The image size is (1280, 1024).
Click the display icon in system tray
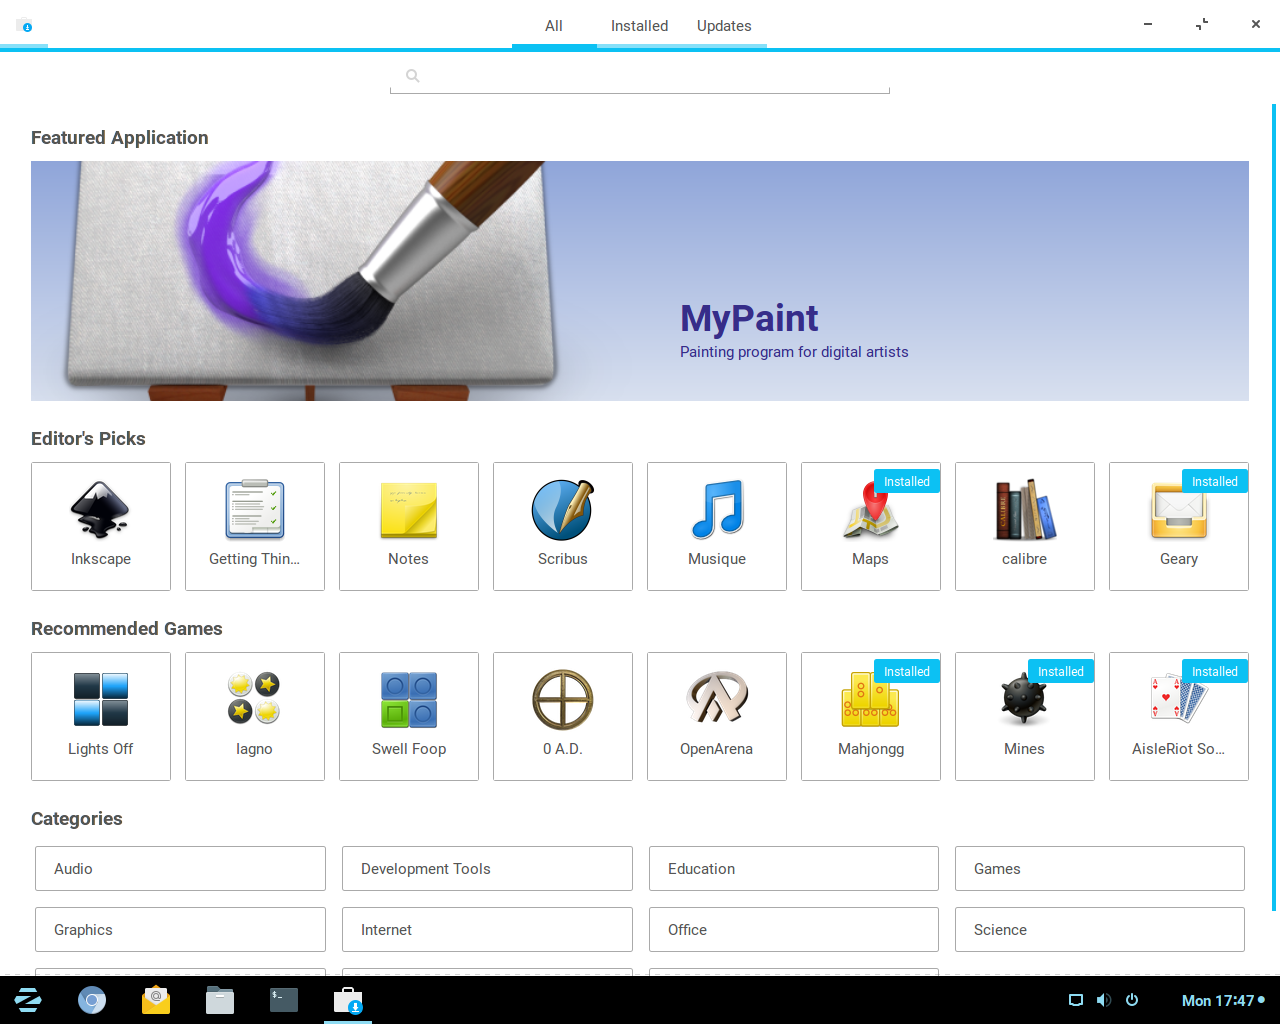[x=1076, y=1000]
